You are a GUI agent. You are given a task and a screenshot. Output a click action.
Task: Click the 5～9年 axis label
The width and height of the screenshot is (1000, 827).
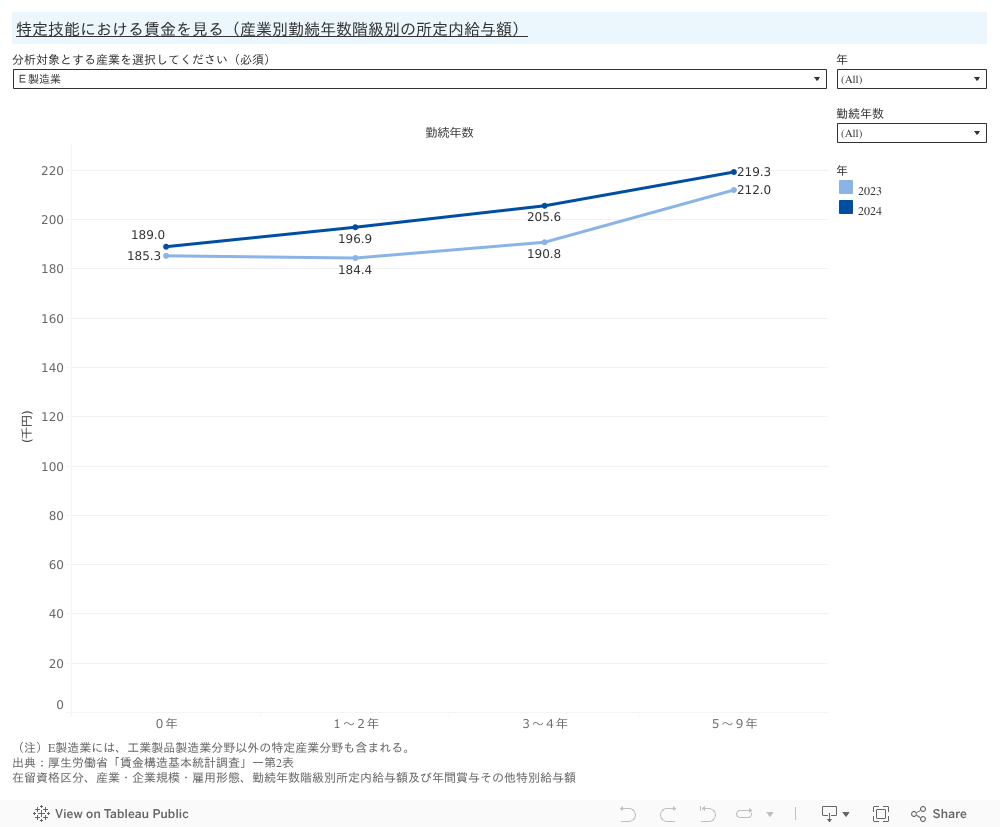pyautogui.click(x=733, y=723)
